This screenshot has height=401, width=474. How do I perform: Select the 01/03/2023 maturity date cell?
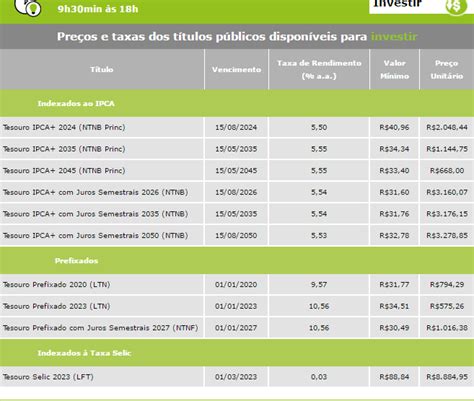236,377
